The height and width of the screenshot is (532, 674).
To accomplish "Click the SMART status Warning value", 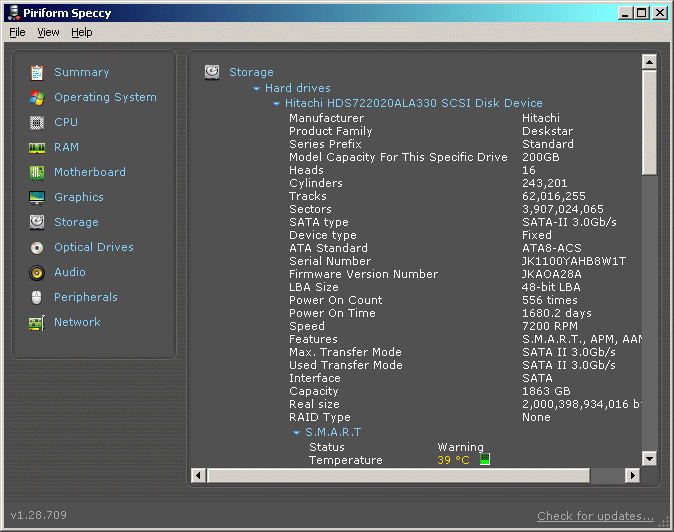I will [460, 447].
